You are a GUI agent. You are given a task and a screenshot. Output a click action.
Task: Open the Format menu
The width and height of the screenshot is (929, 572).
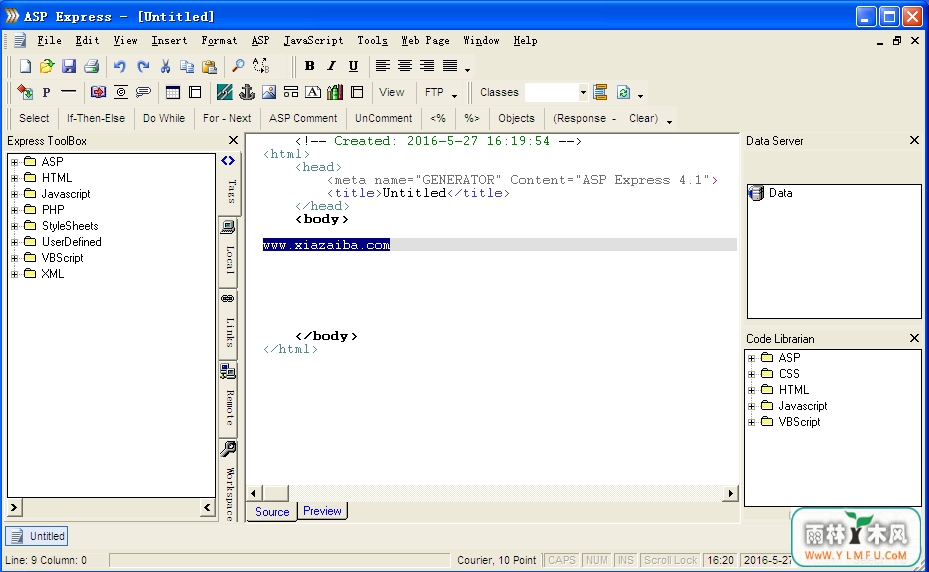(219, 40)
